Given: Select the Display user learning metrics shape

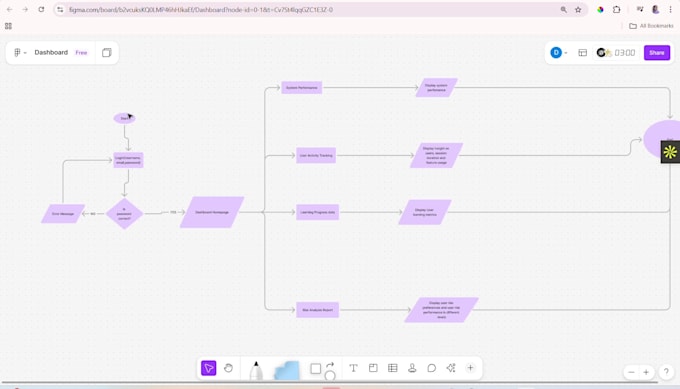Looking at the screenshot, I should point(425,212).
